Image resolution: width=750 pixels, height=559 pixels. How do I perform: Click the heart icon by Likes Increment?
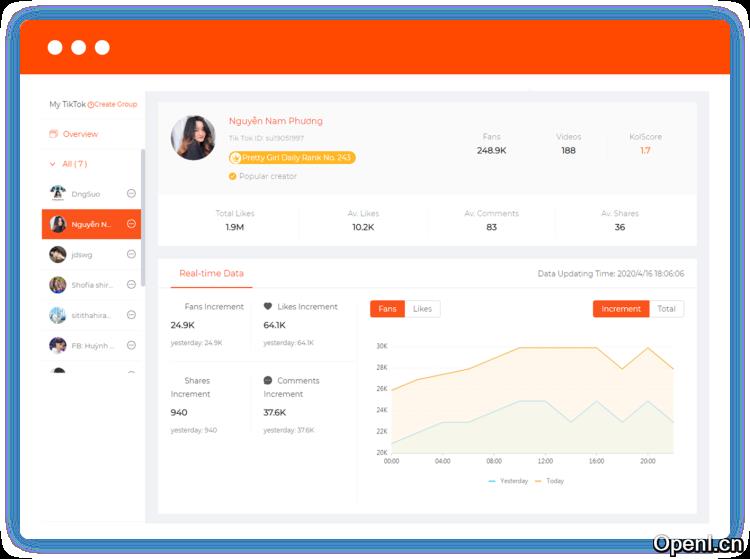(x=268, y=307)
